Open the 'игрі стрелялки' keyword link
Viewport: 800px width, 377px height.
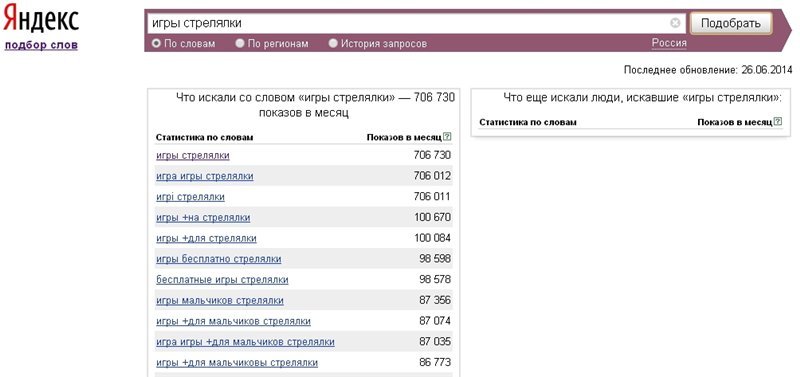(190, 197)
